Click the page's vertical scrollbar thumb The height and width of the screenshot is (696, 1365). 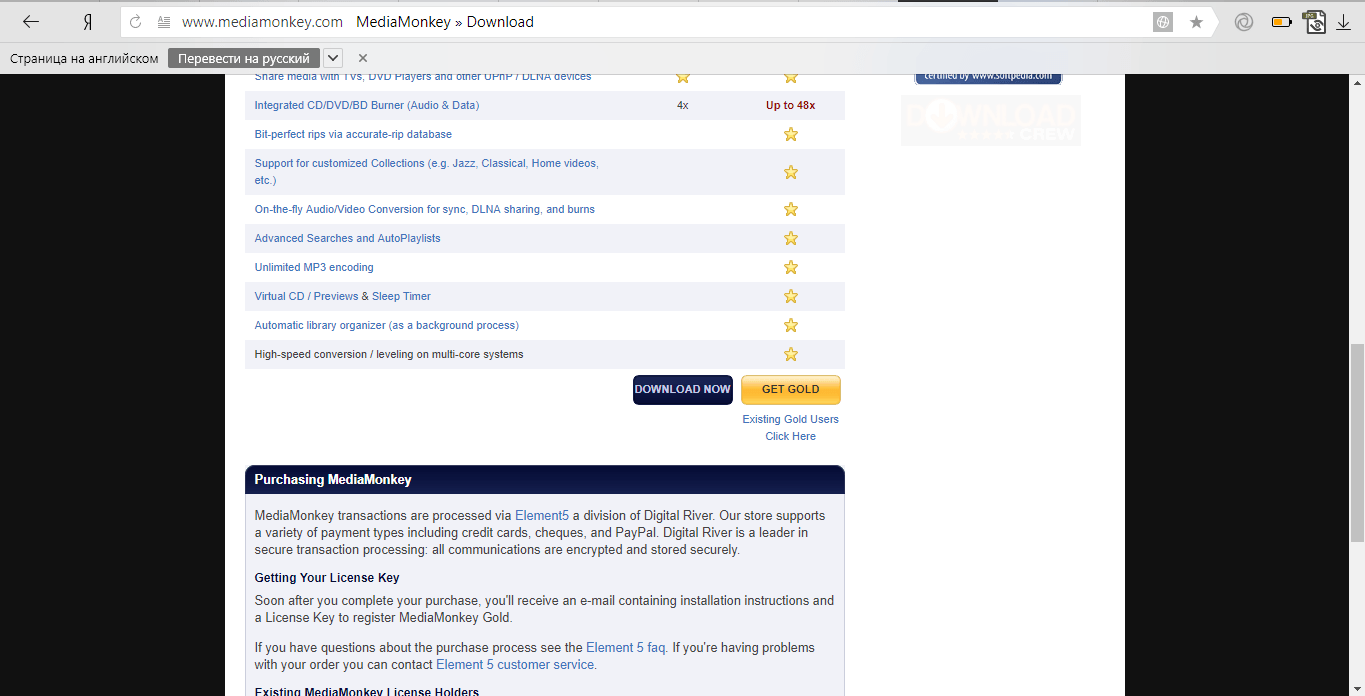pos(1357,441)
